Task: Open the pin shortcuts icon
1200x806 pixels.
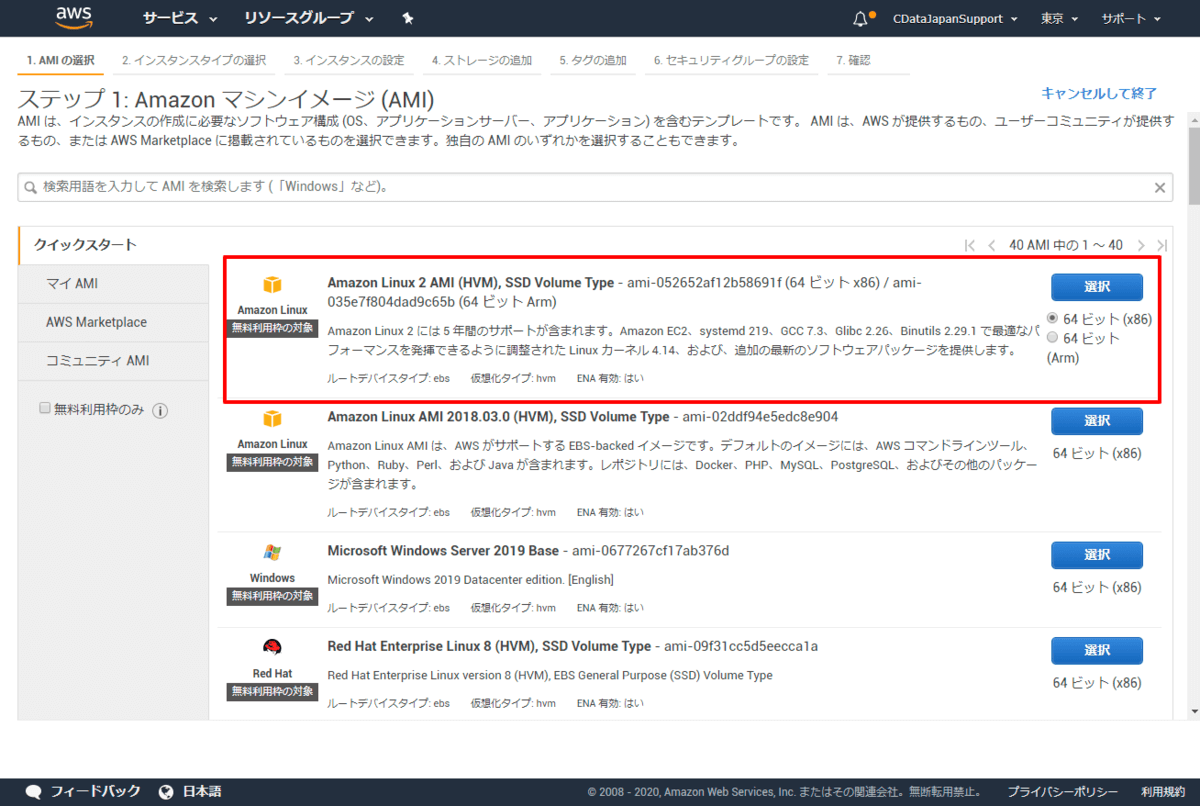Action: click(407, 18)
